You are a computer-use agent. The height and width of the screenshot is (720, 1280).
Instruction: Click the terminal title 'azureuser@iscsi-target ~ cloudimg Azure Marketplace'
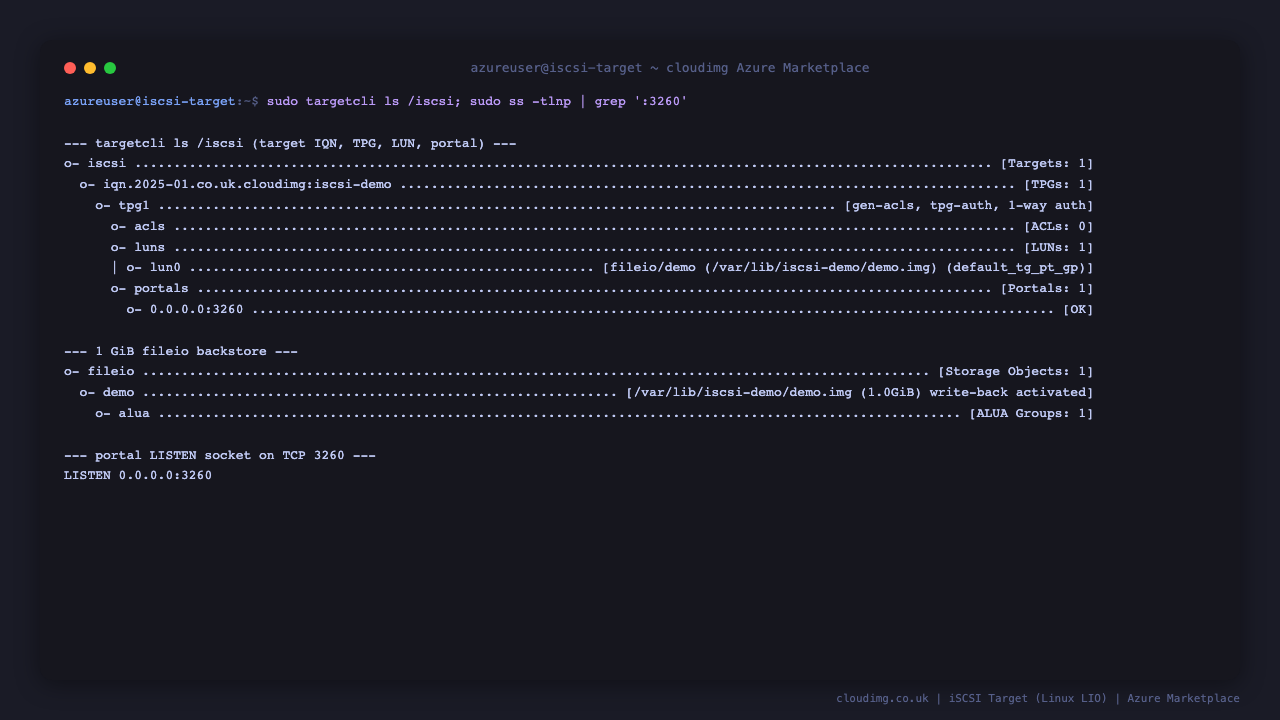pos(670,68)
